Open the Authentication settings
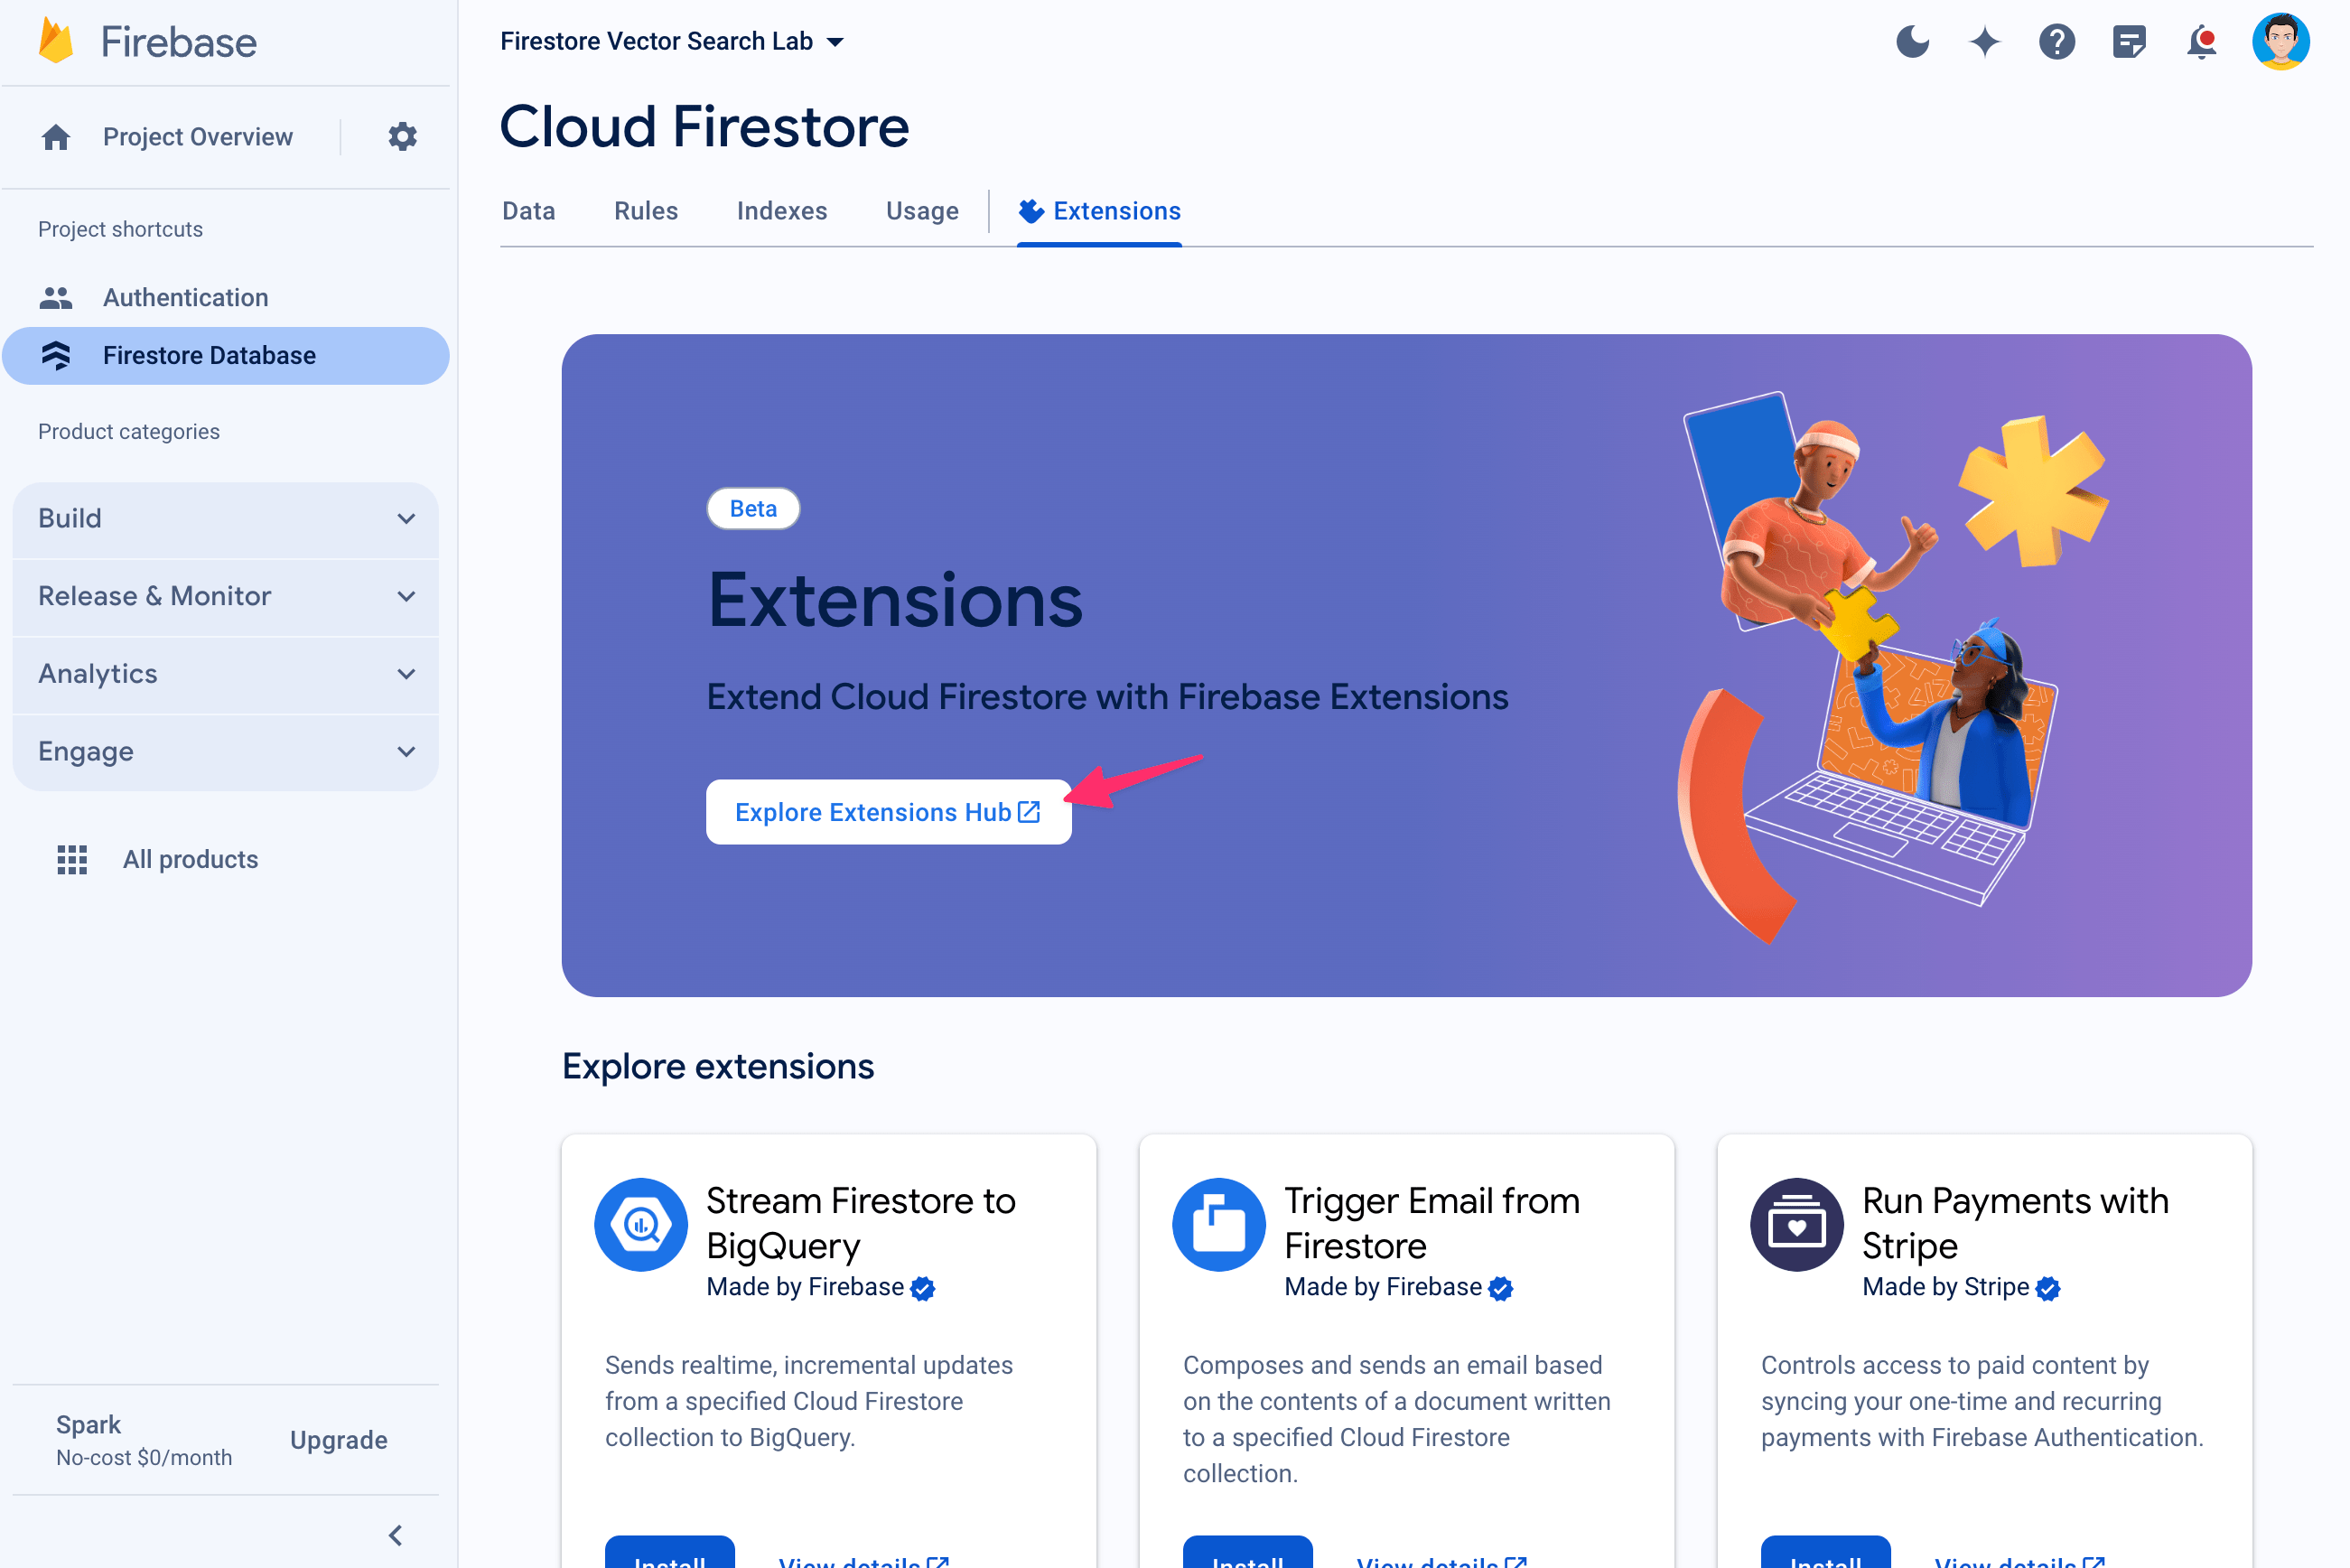Screen dimensions: 2350x1568 coord(185,295)
